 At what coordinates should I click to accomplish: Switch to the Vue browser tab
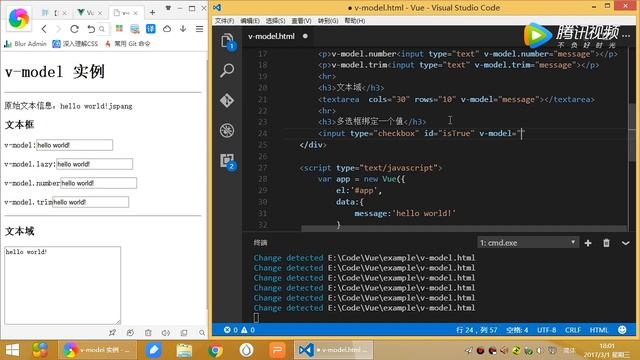(x=89, y=13)
